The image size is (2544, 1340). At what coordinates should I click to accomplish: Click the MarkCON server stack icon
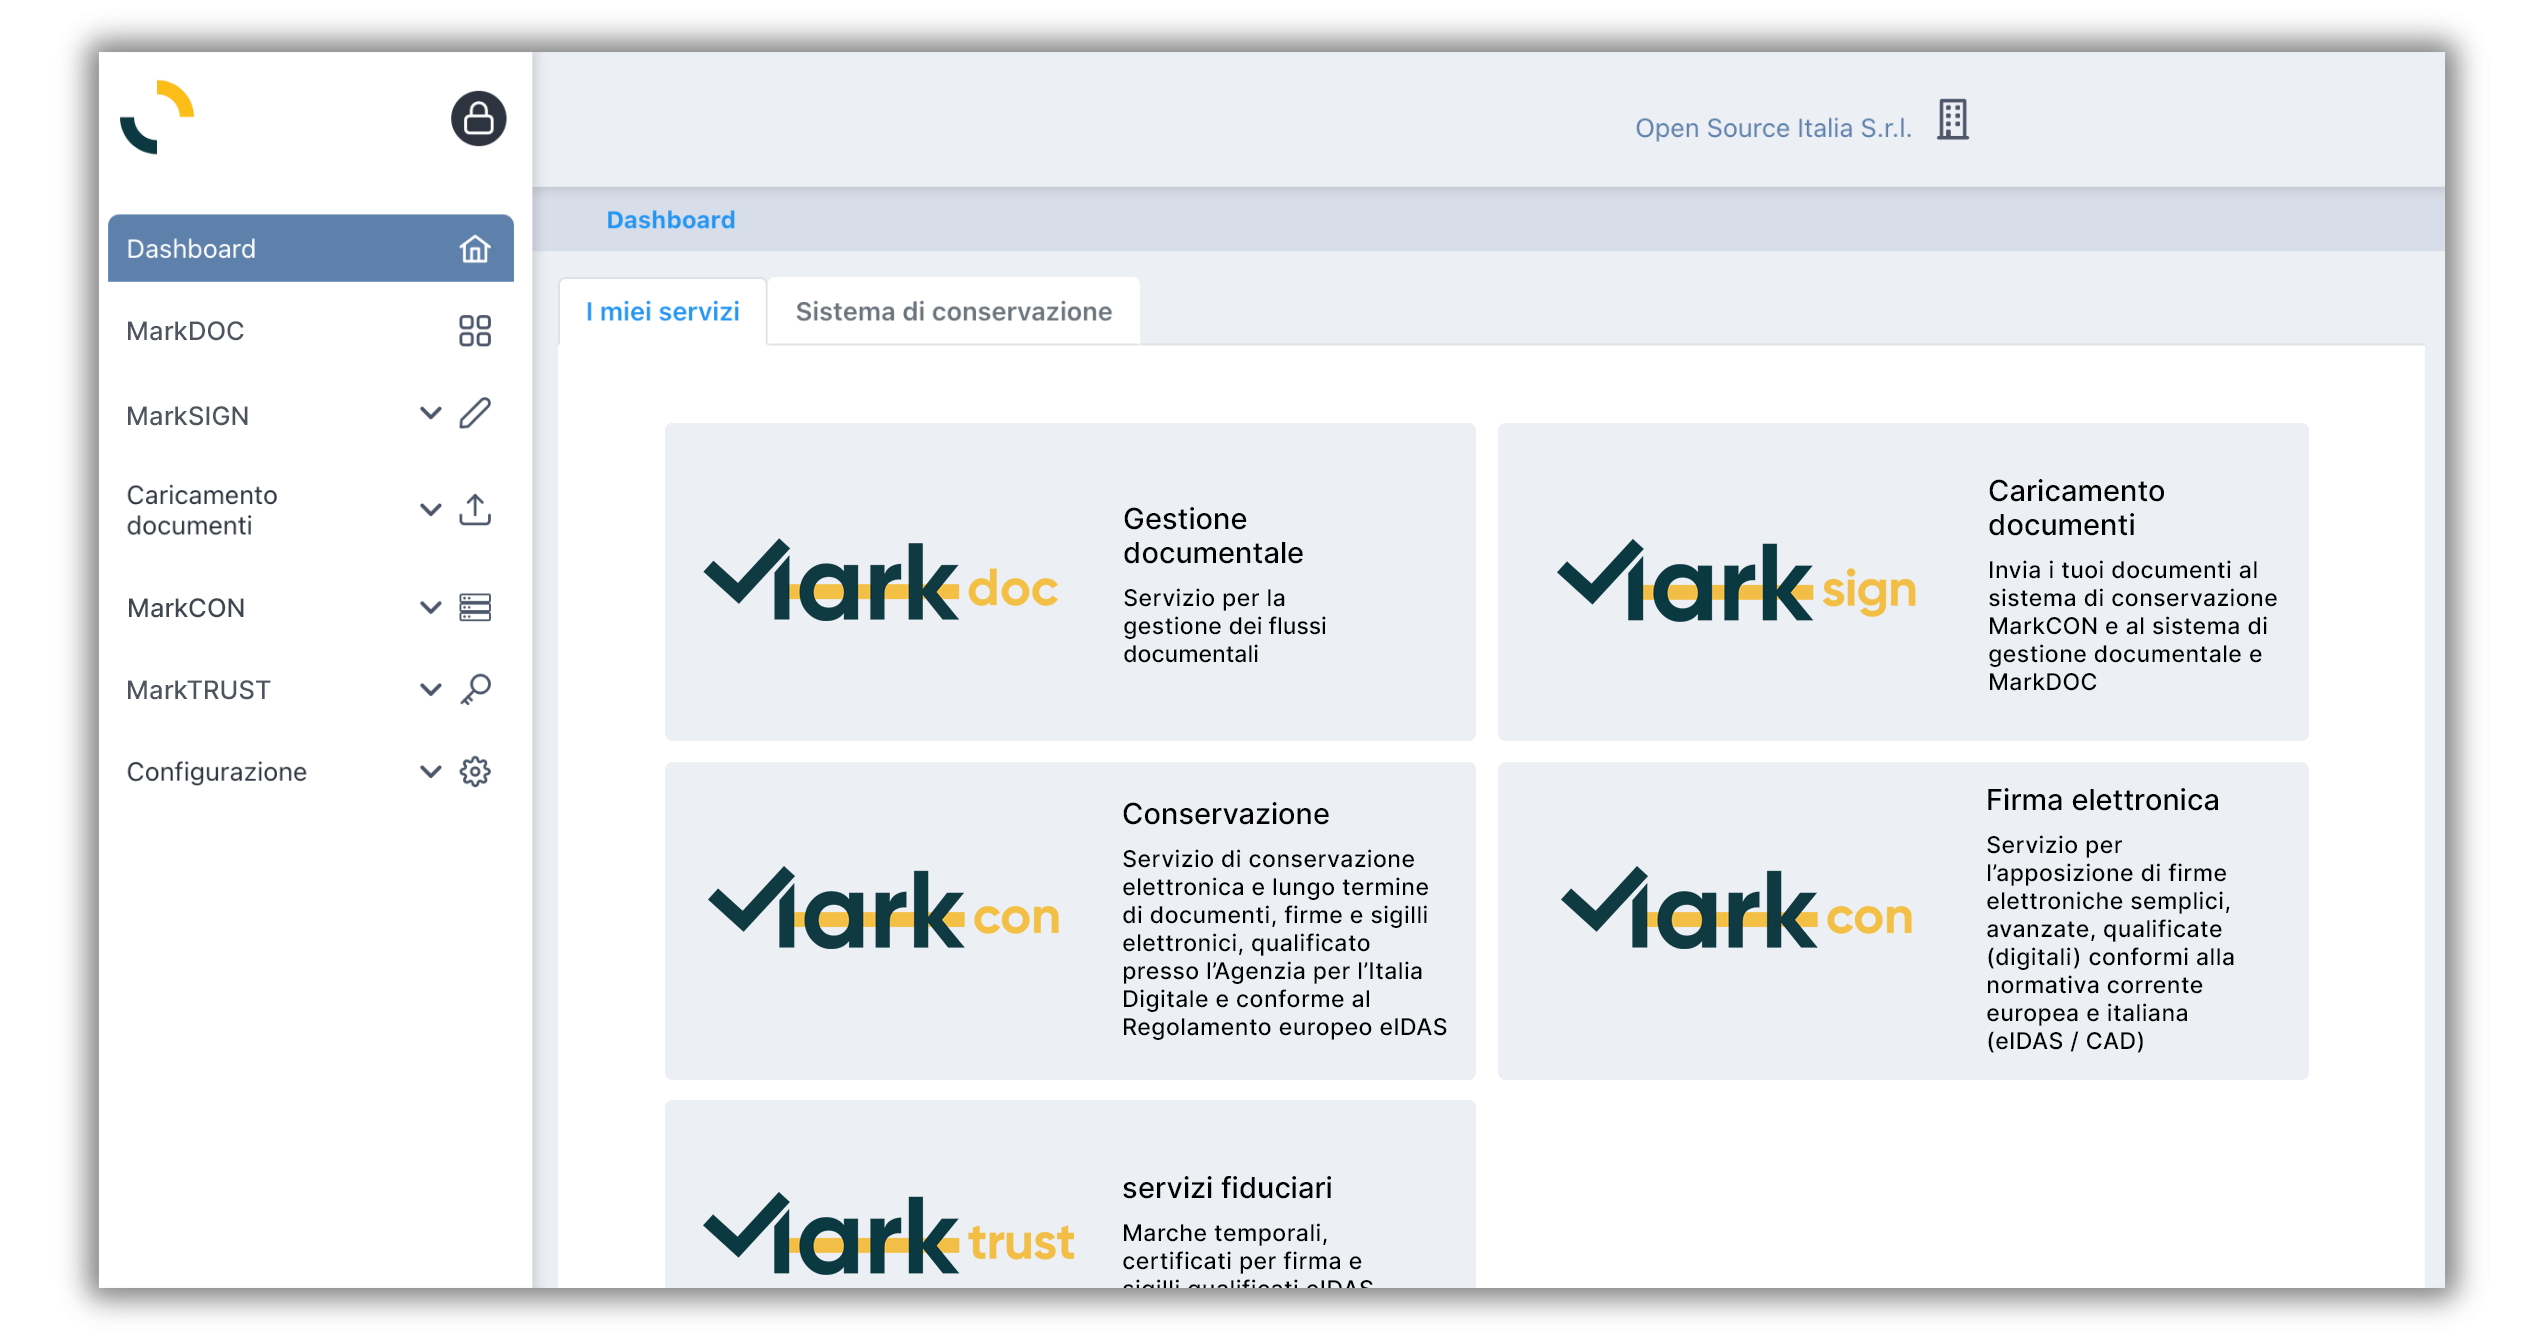[475, 607]
